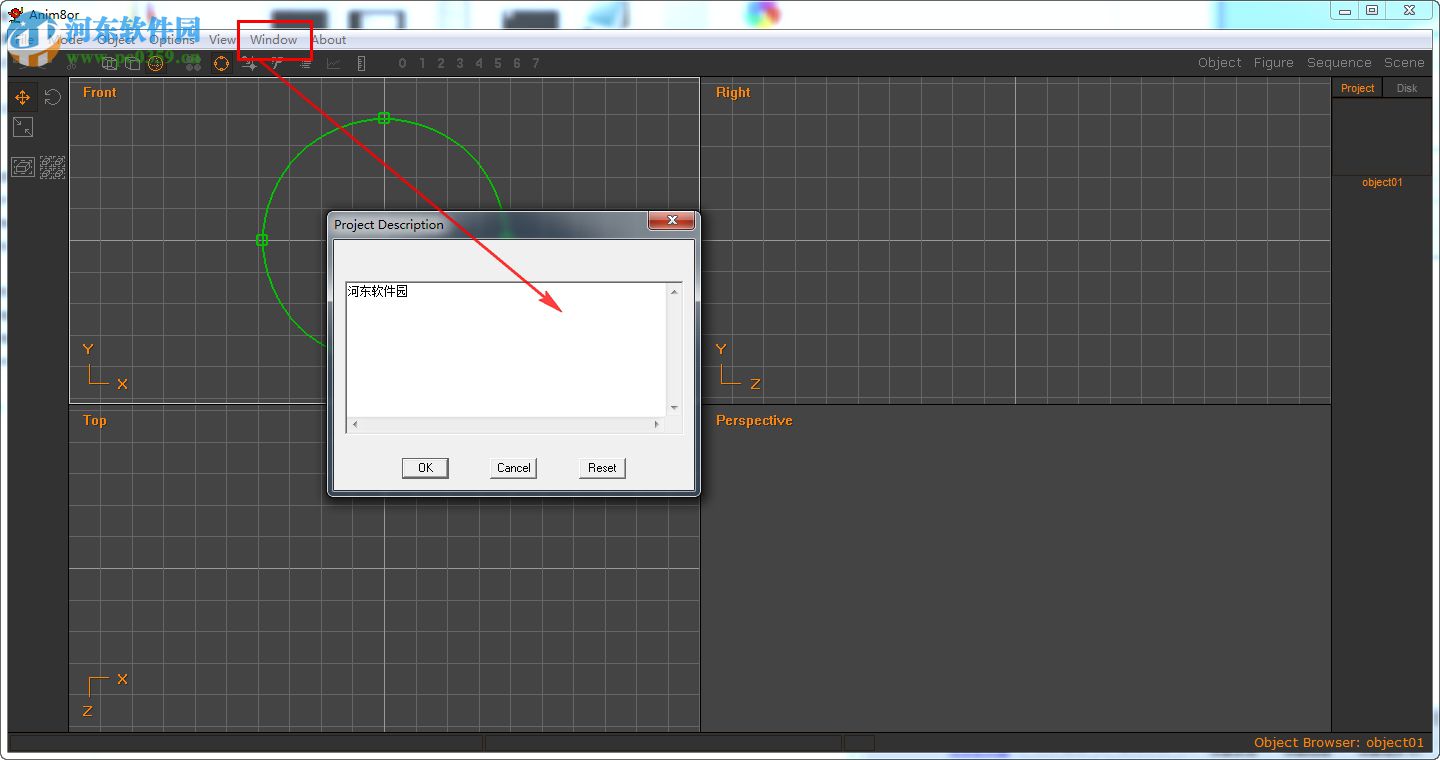Image resolution: width=1440 pixels, height=760 pixels.
Task: Click the ruler measurement icon
Action: click(361, 63)
